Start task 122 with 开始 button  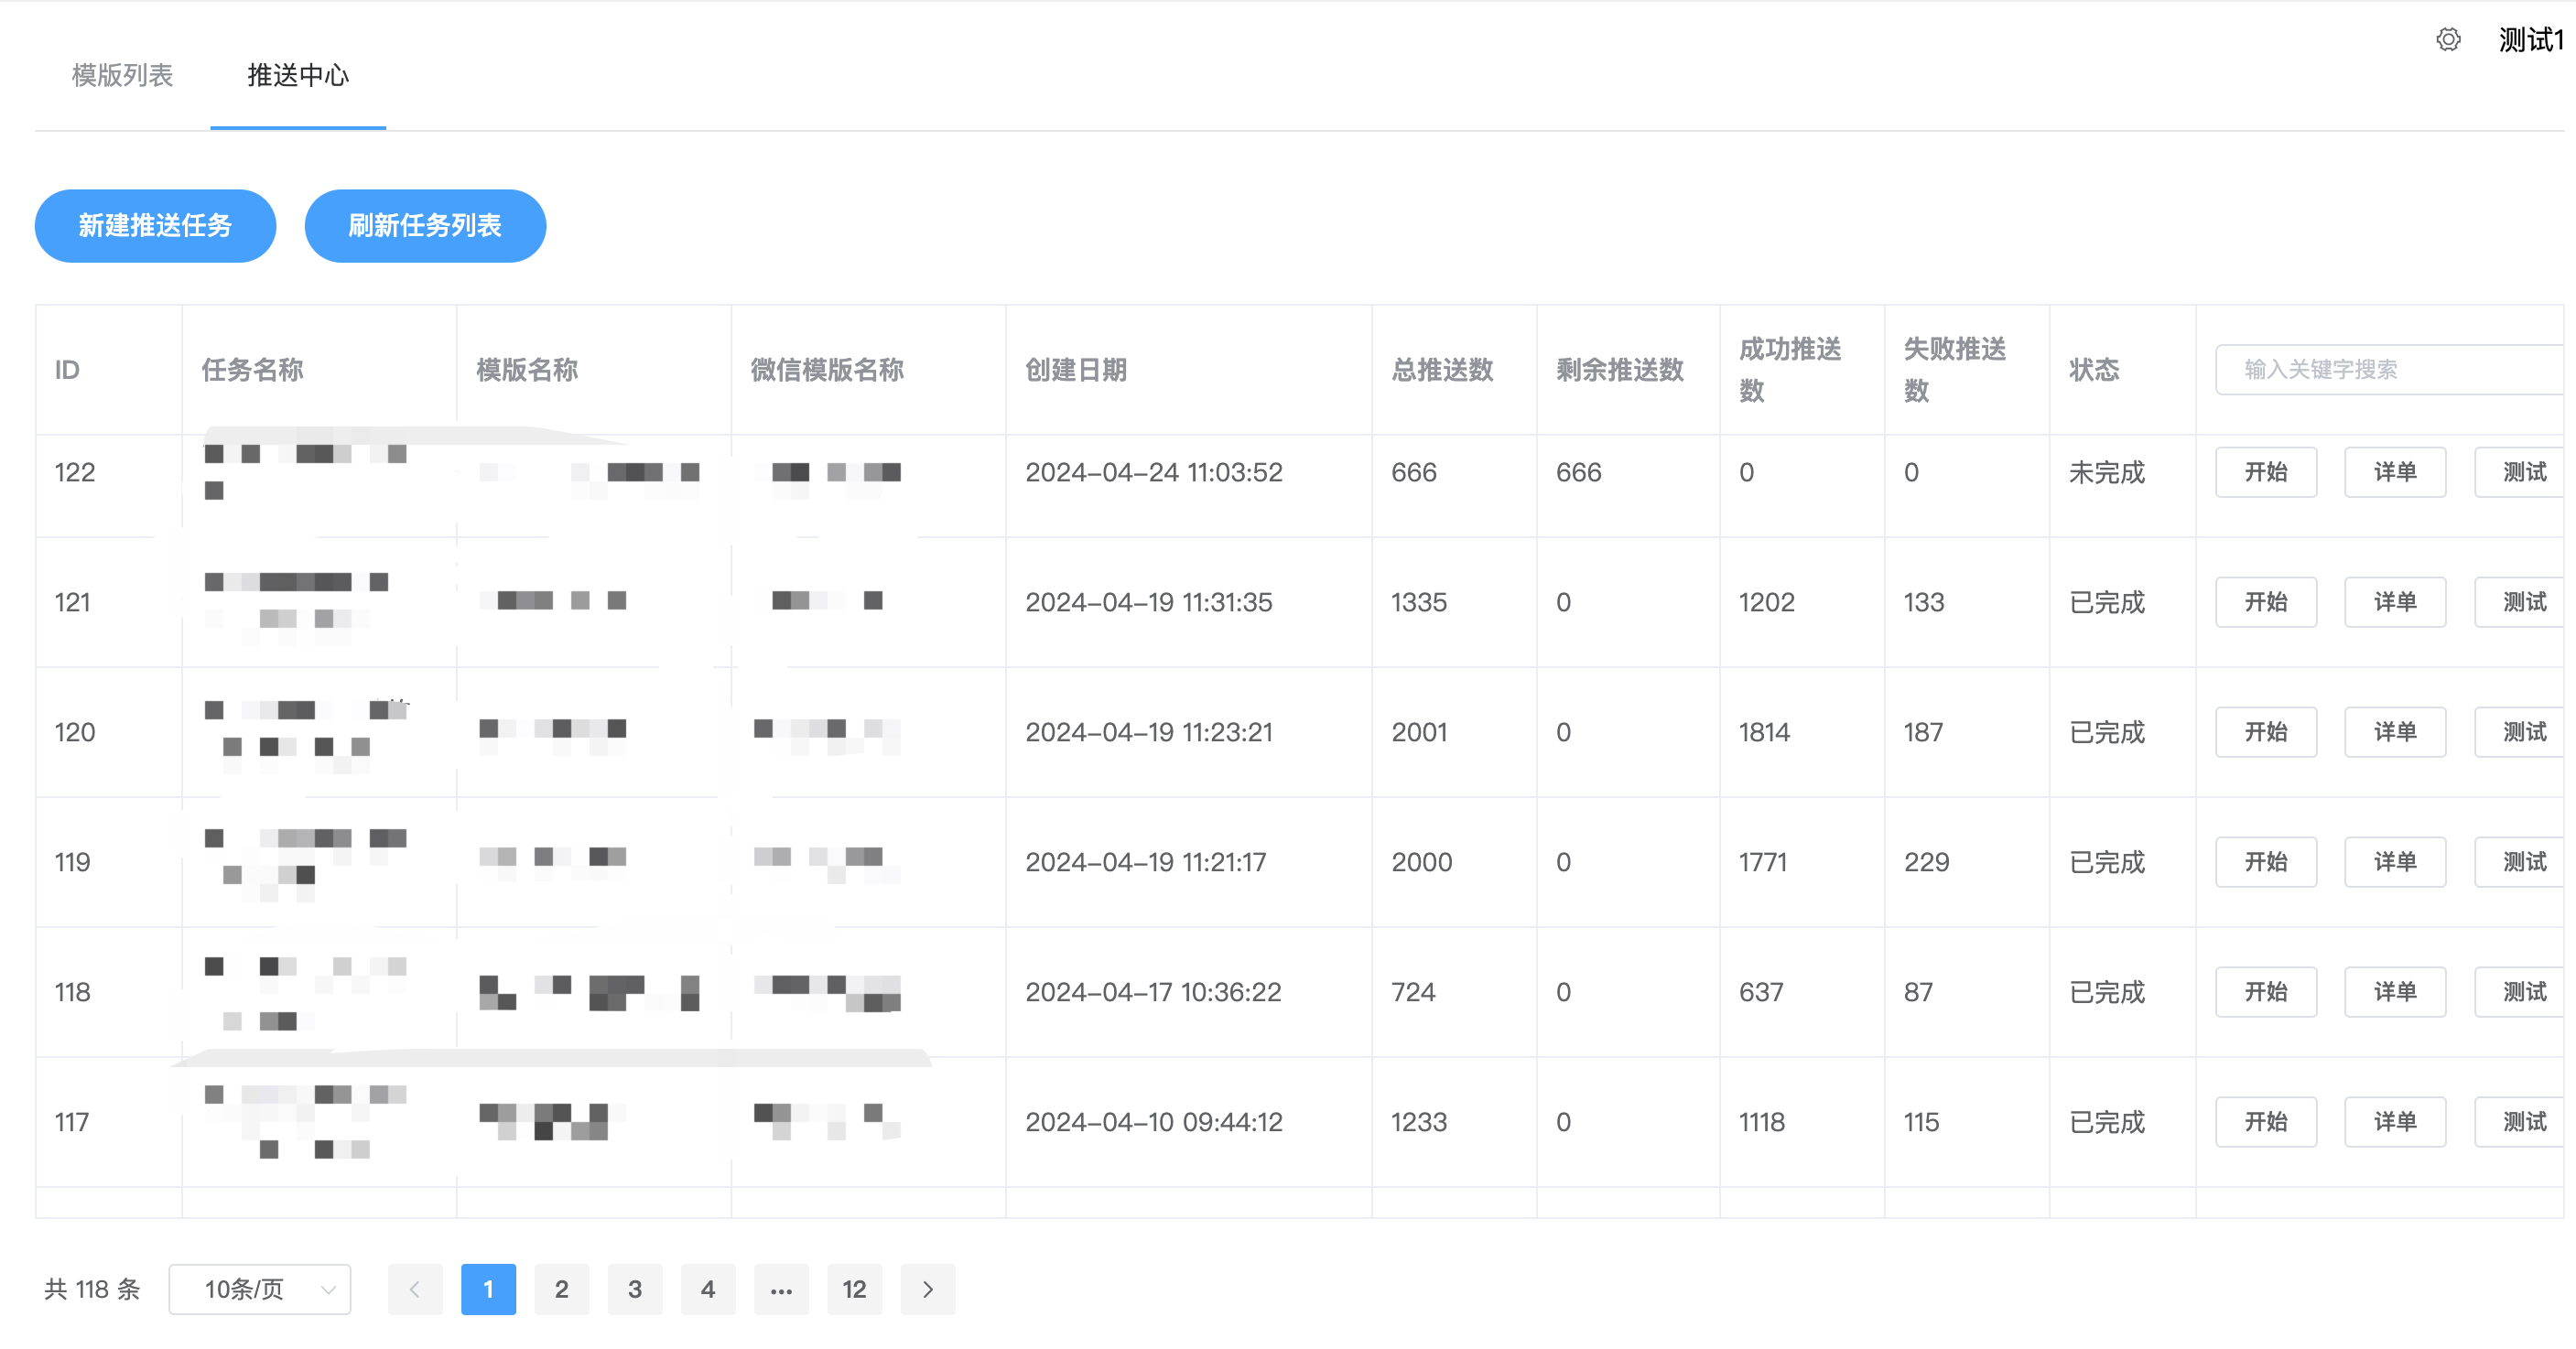[x=2266, y=472]
